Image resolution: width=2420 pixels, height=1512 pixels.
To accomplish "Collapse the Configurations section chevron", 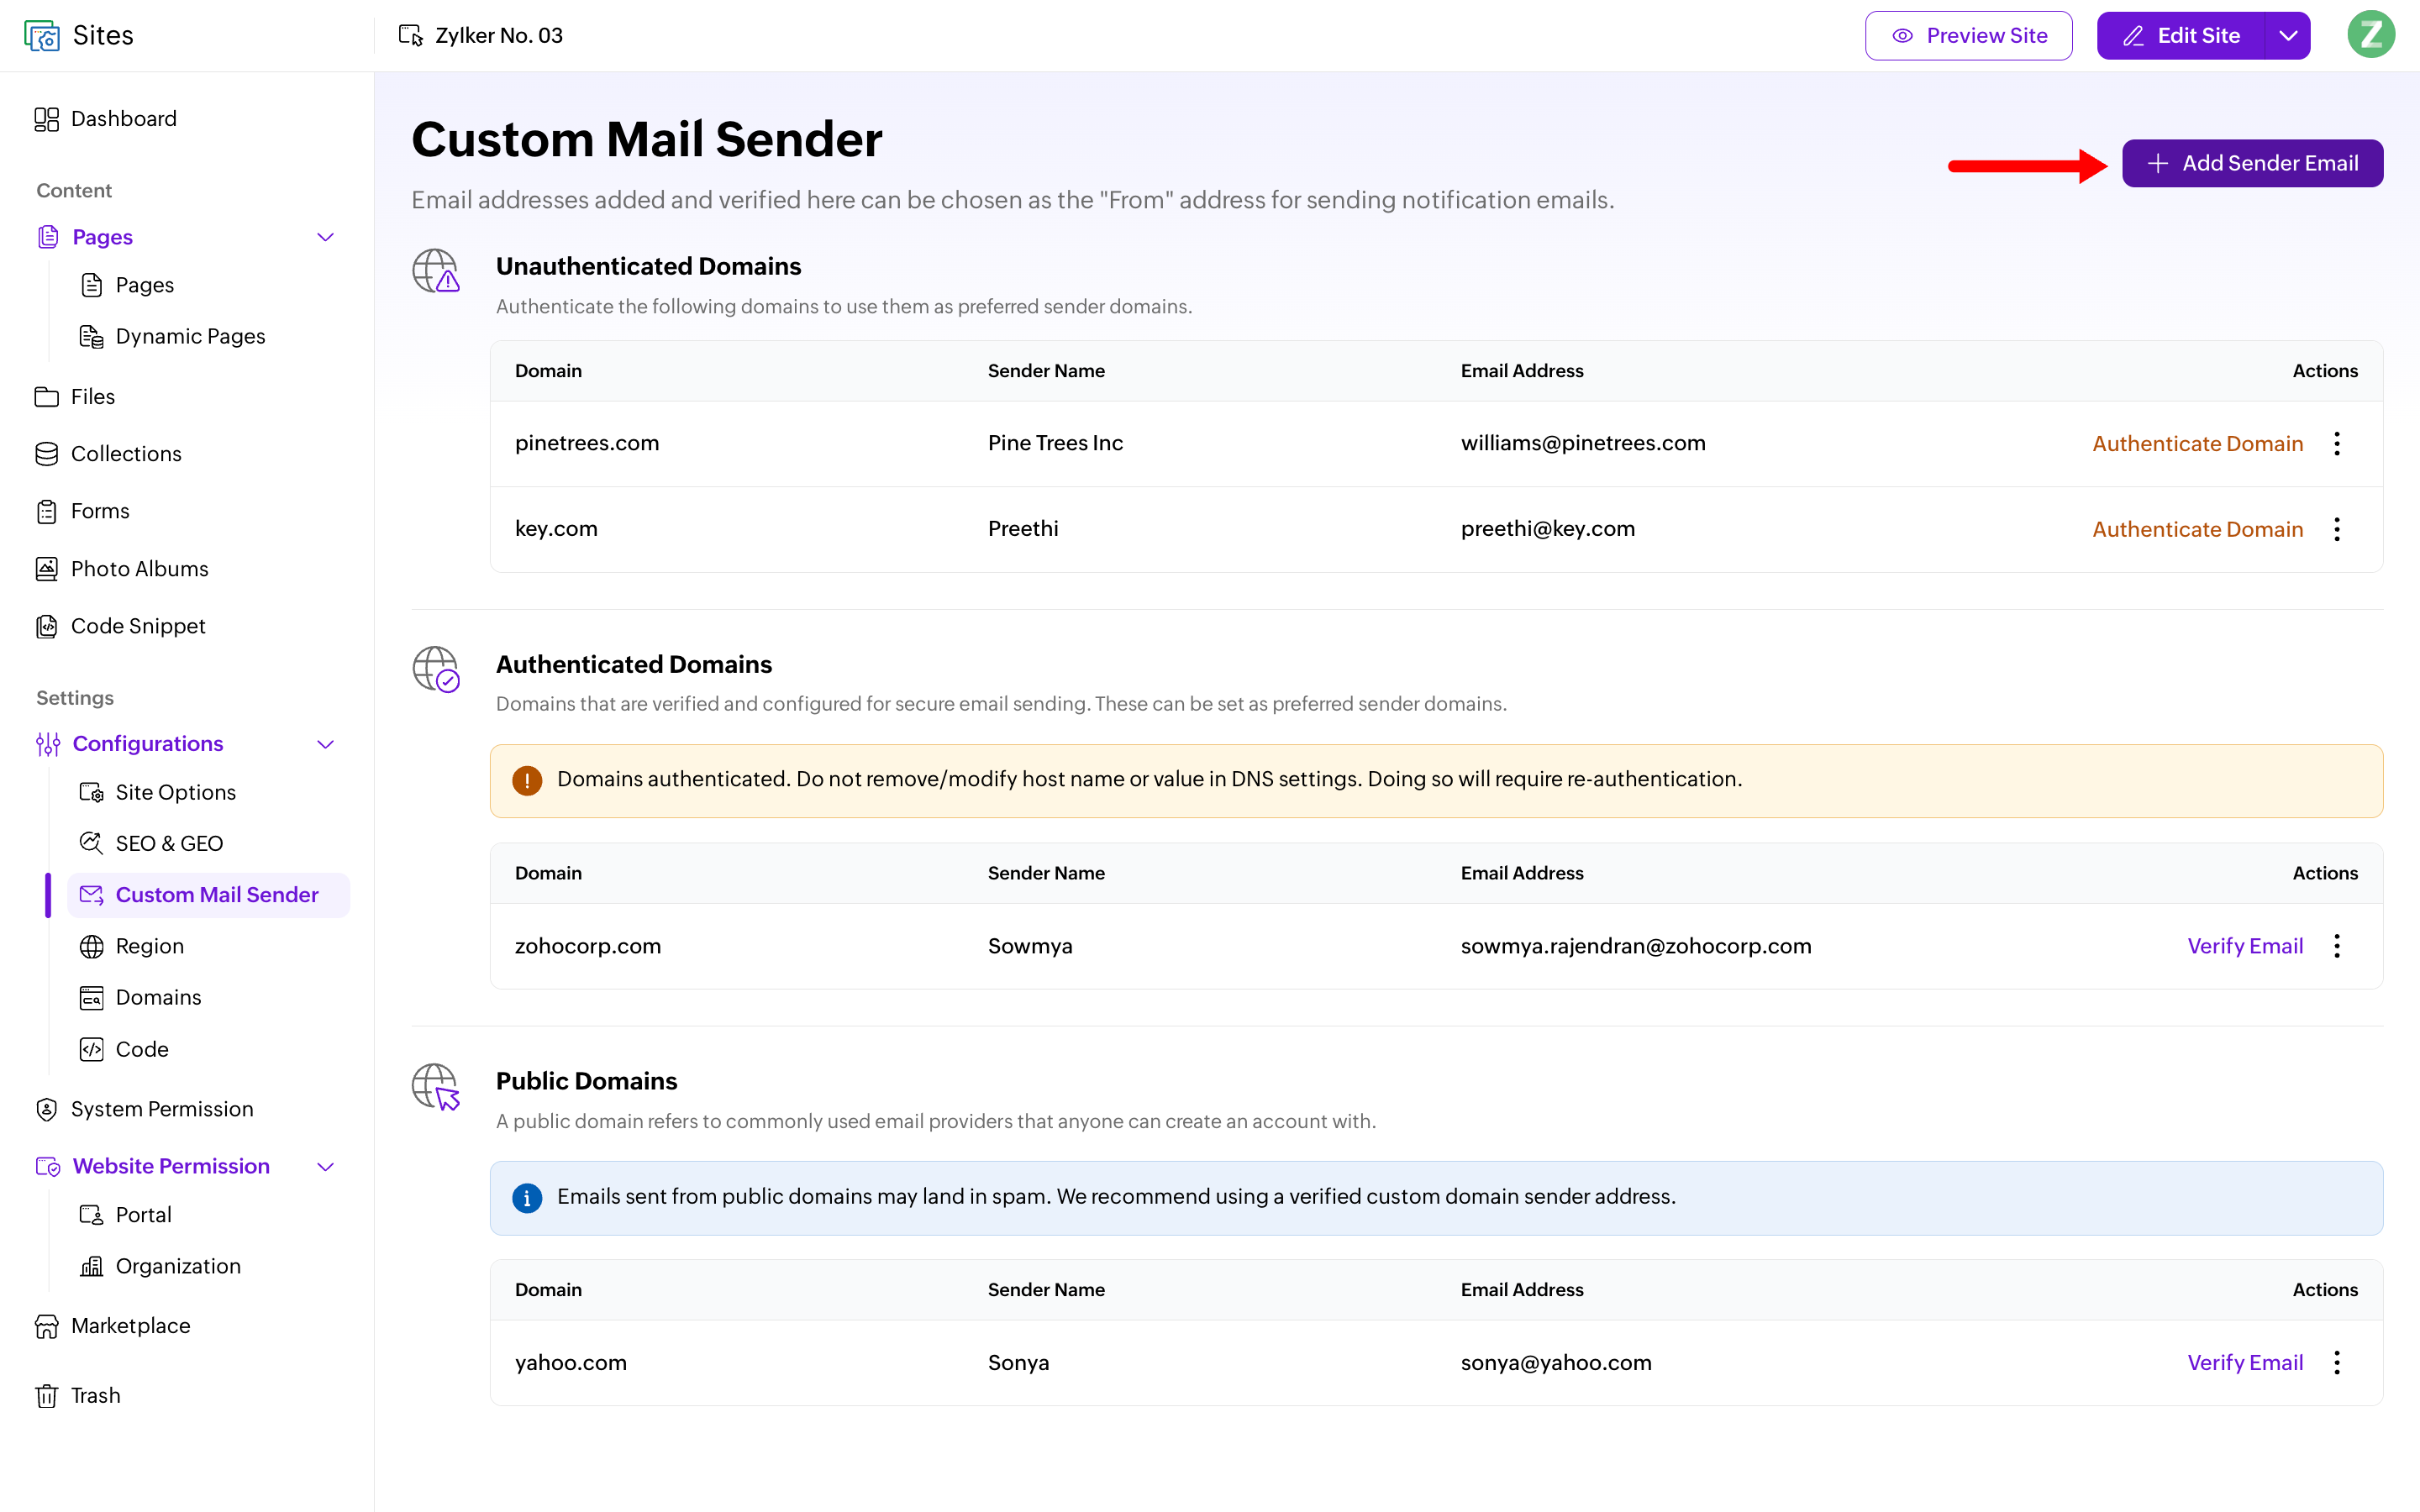I will [x=325, y=744].
